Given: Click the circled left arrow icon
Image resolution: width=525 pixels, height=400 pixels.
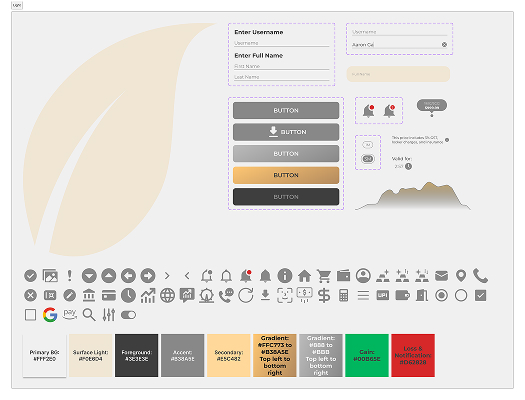Looking at the screenshot, I should click(x=128, y=276).
